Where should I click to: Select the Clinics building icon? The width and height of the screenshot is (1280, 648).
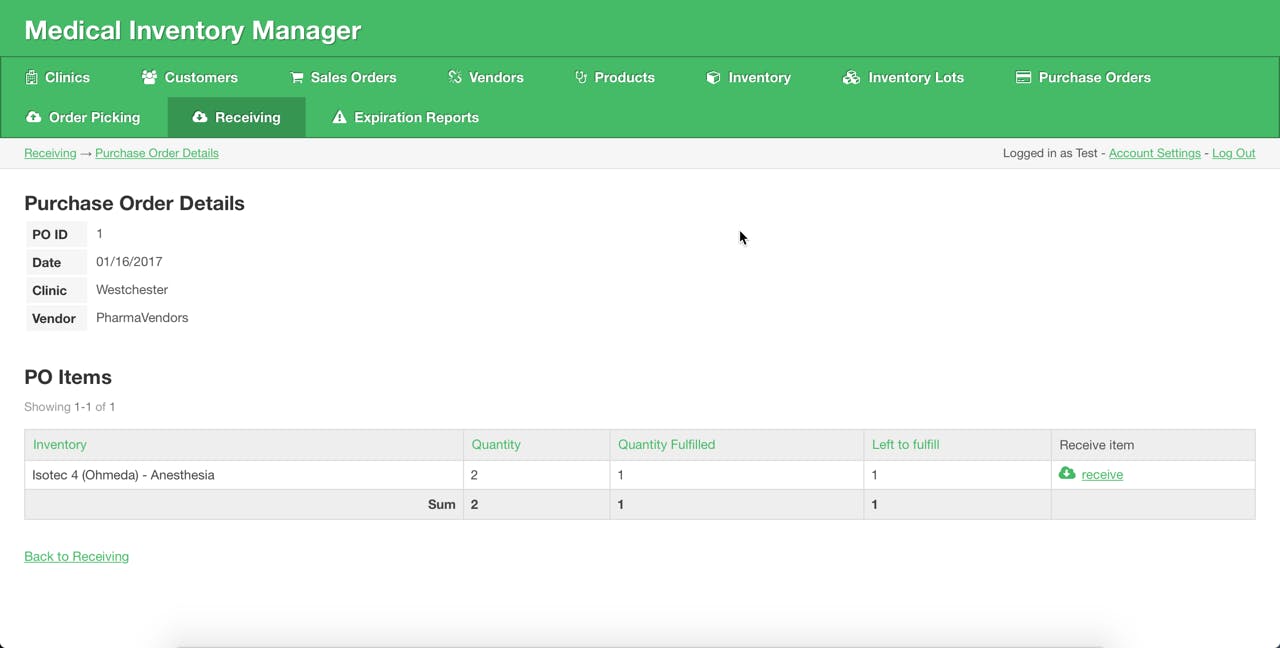coord(31,77)
